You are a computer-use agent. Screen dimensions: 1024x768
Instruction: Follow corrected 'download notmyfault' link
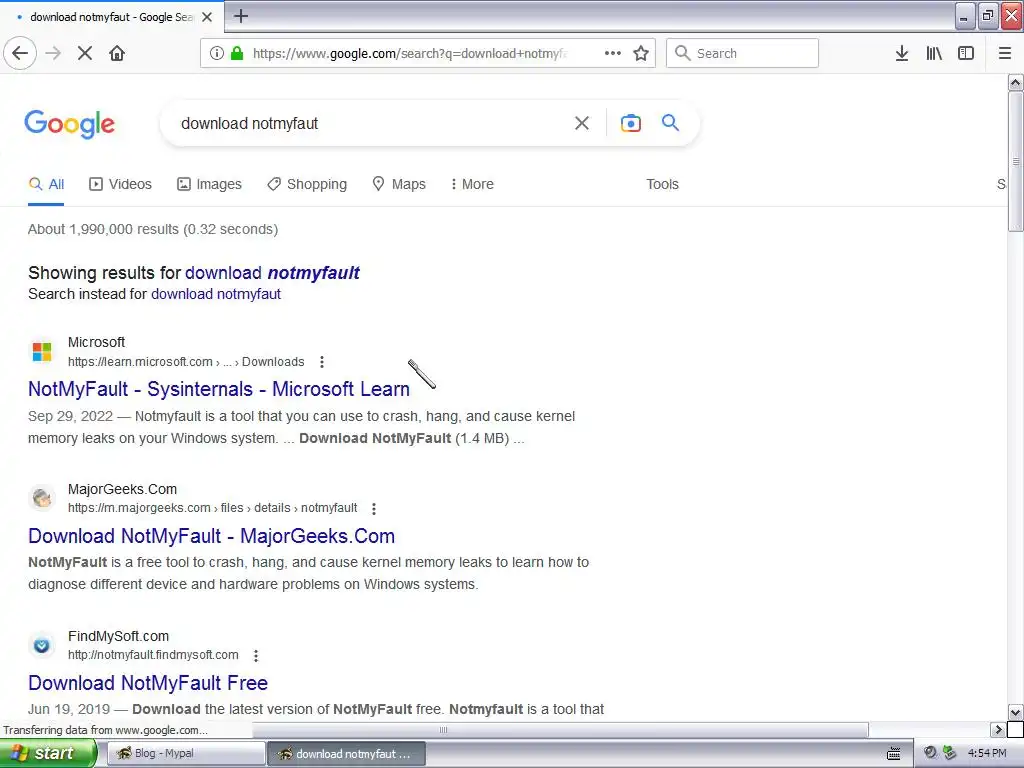click(272, 273)
